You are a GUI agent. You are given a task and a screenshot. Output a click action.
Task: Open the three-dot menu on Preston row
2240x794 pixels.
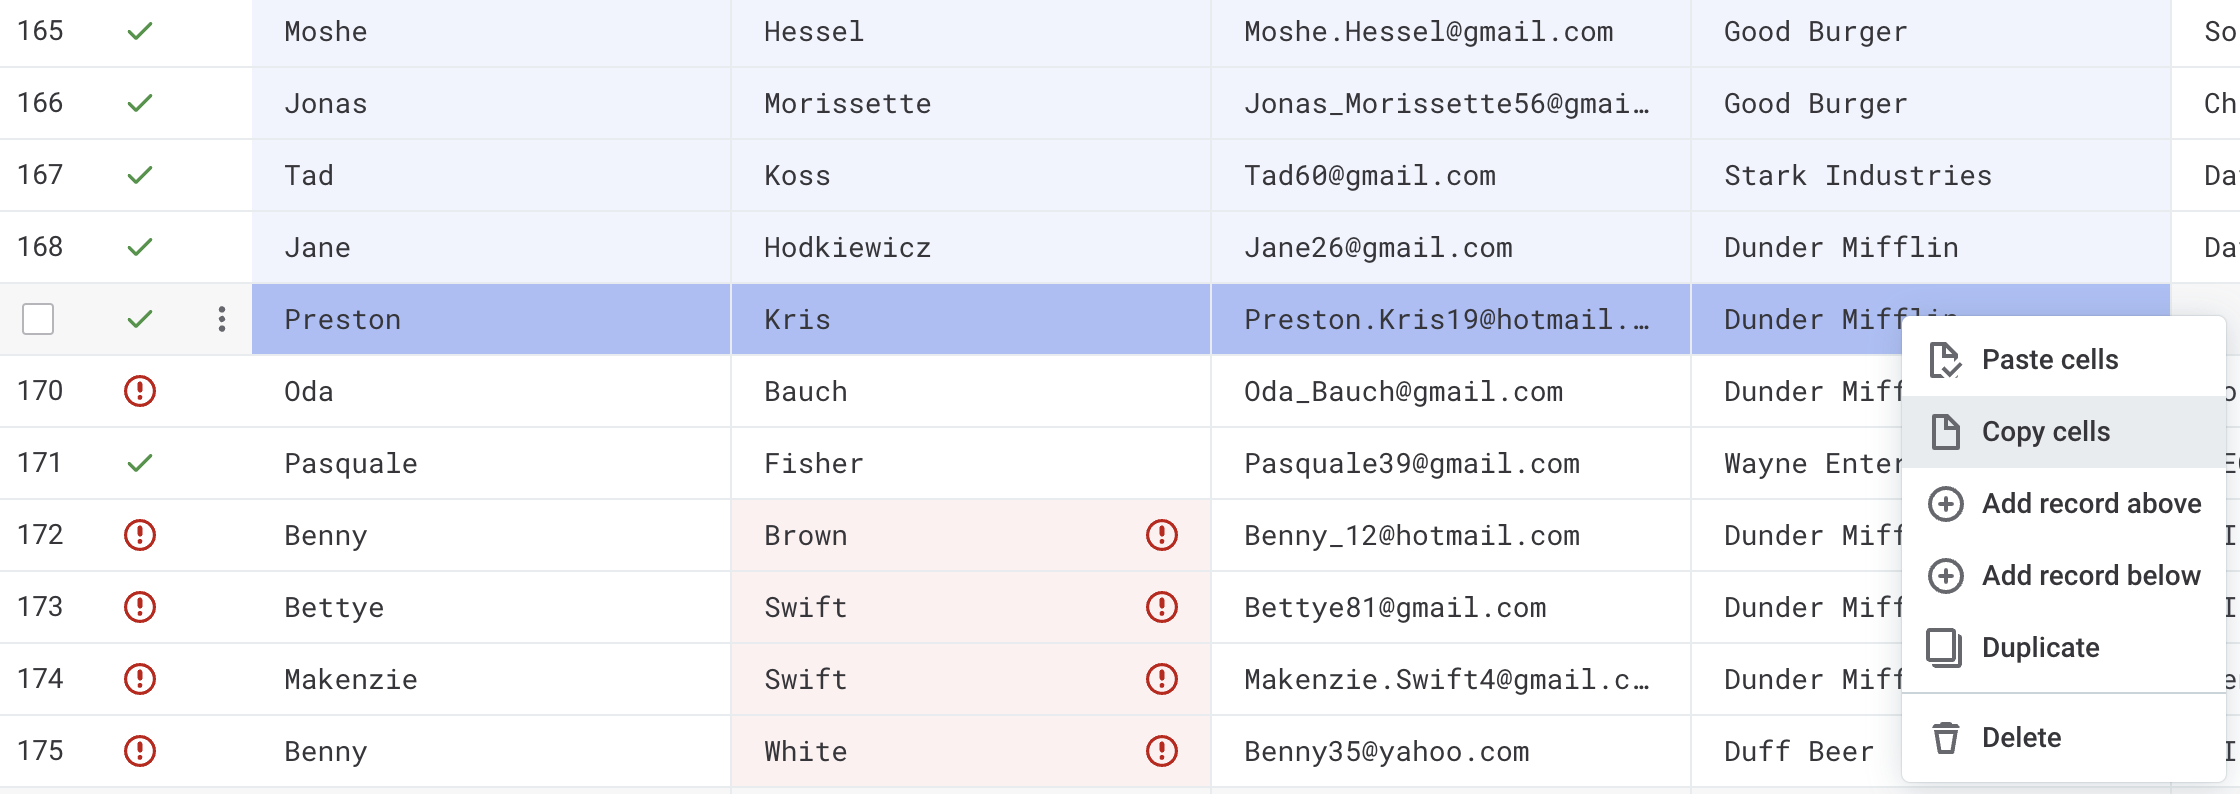click(x=222, y=320)
